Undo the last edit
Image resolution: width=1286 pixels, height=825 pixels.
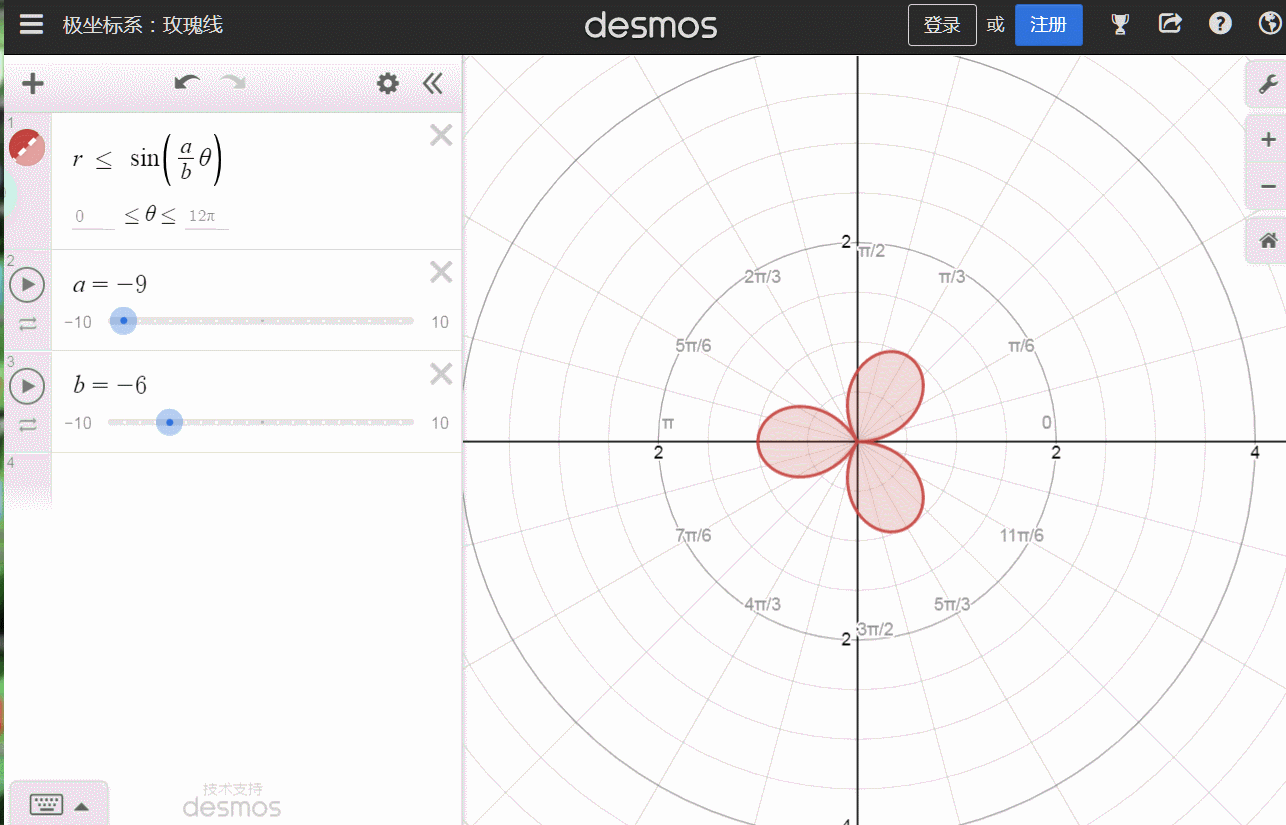pos(187,83)
